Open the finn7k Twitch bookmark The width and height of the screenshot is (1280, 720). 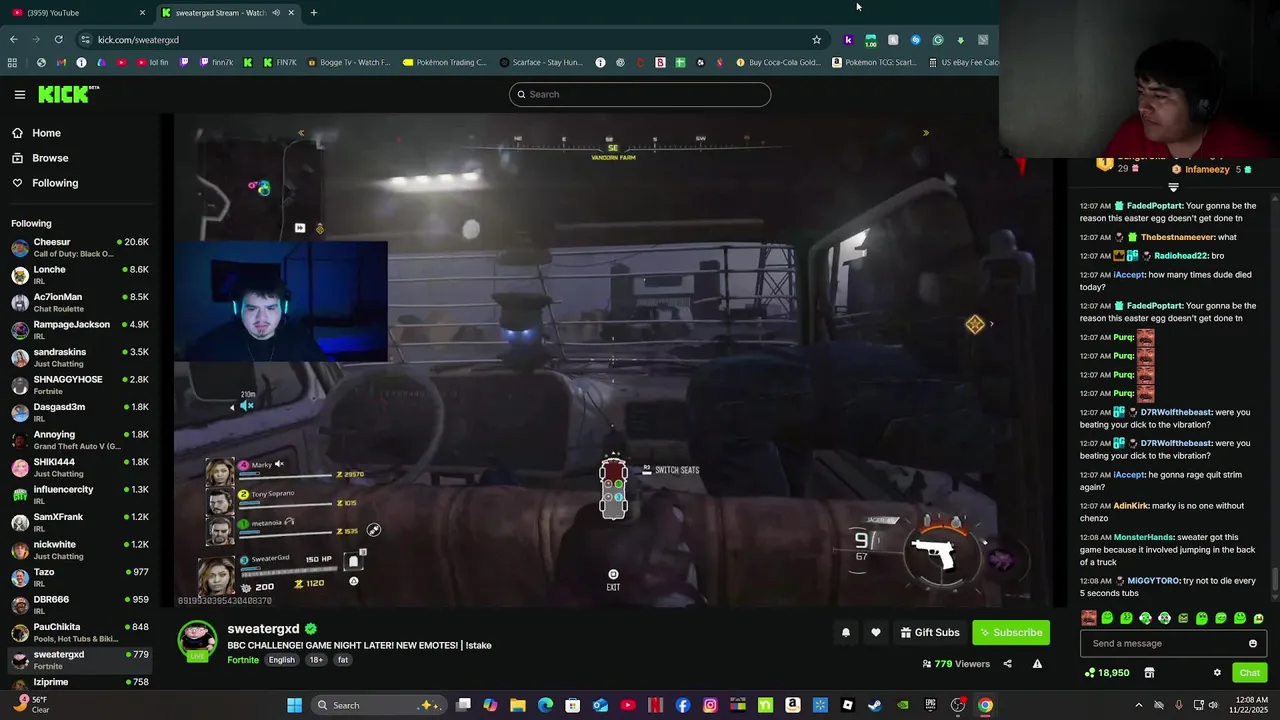pos(216,62)
